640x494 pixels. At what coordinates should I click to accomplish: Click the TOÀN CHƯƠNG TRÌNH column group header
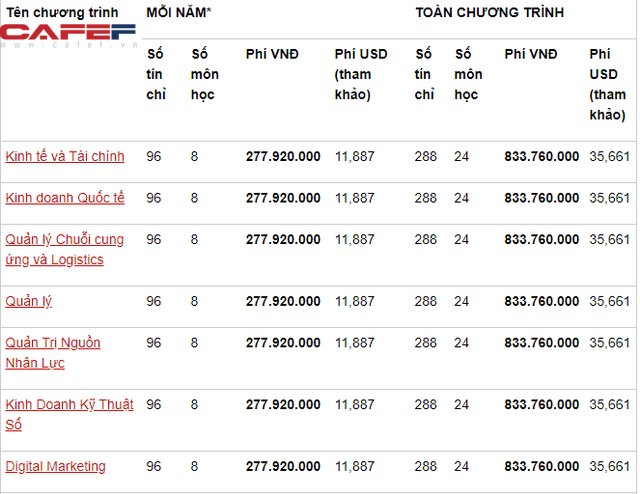coord(489,13)
